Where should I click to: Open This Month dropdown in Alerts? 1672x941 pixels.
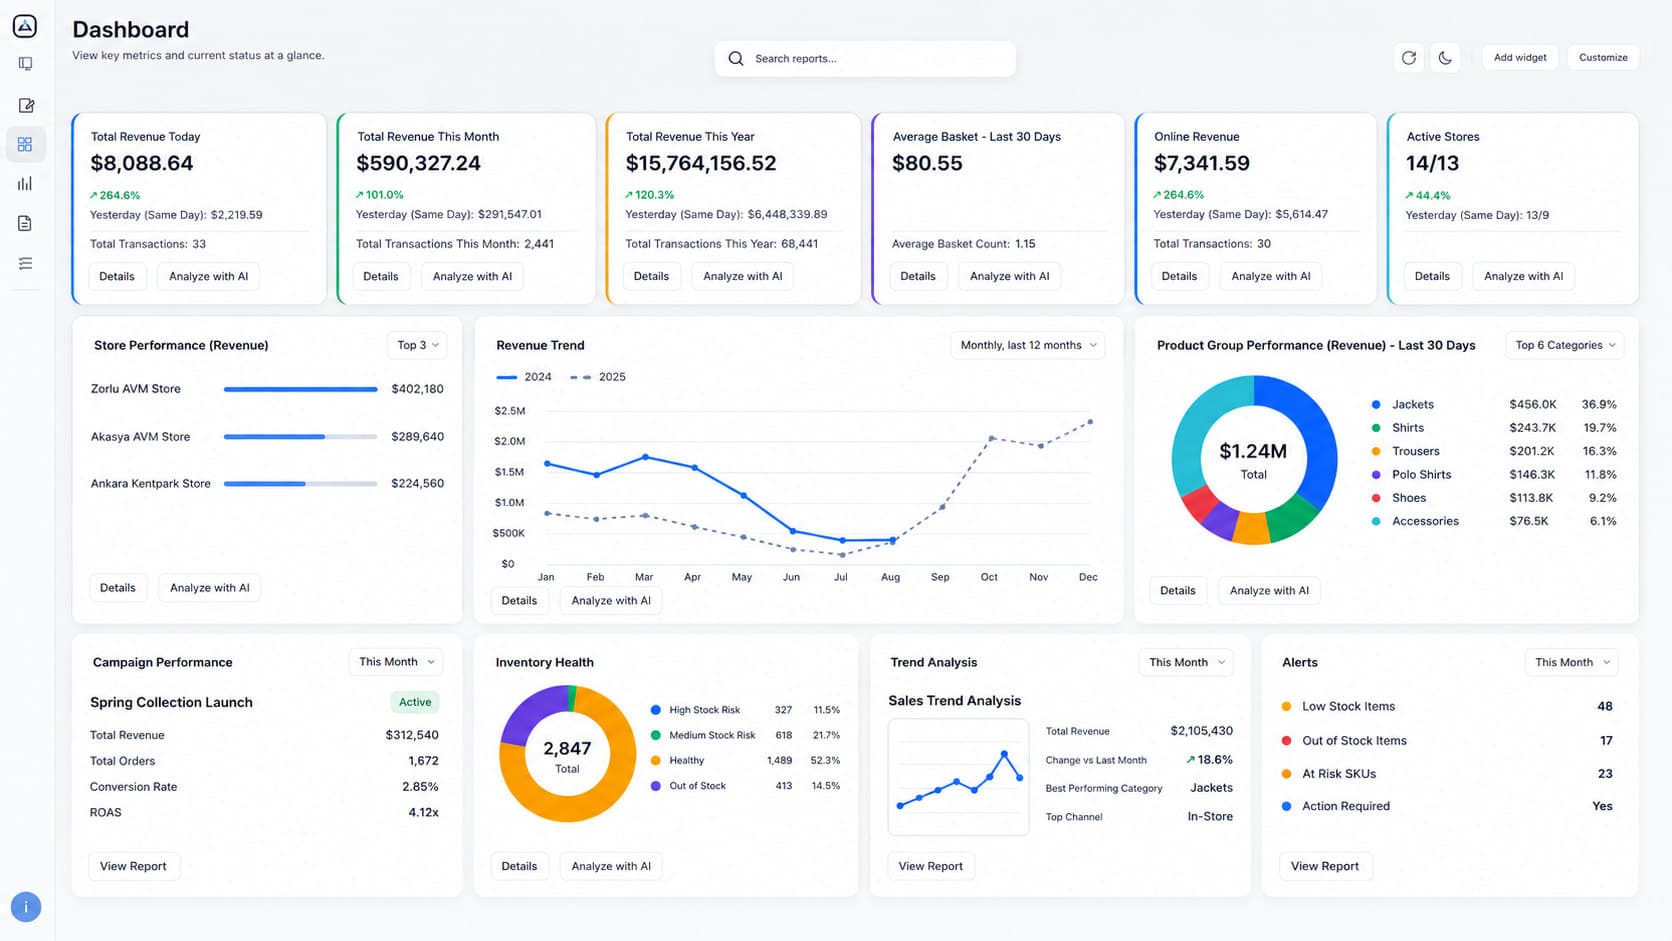click(x=1571, y=662)
